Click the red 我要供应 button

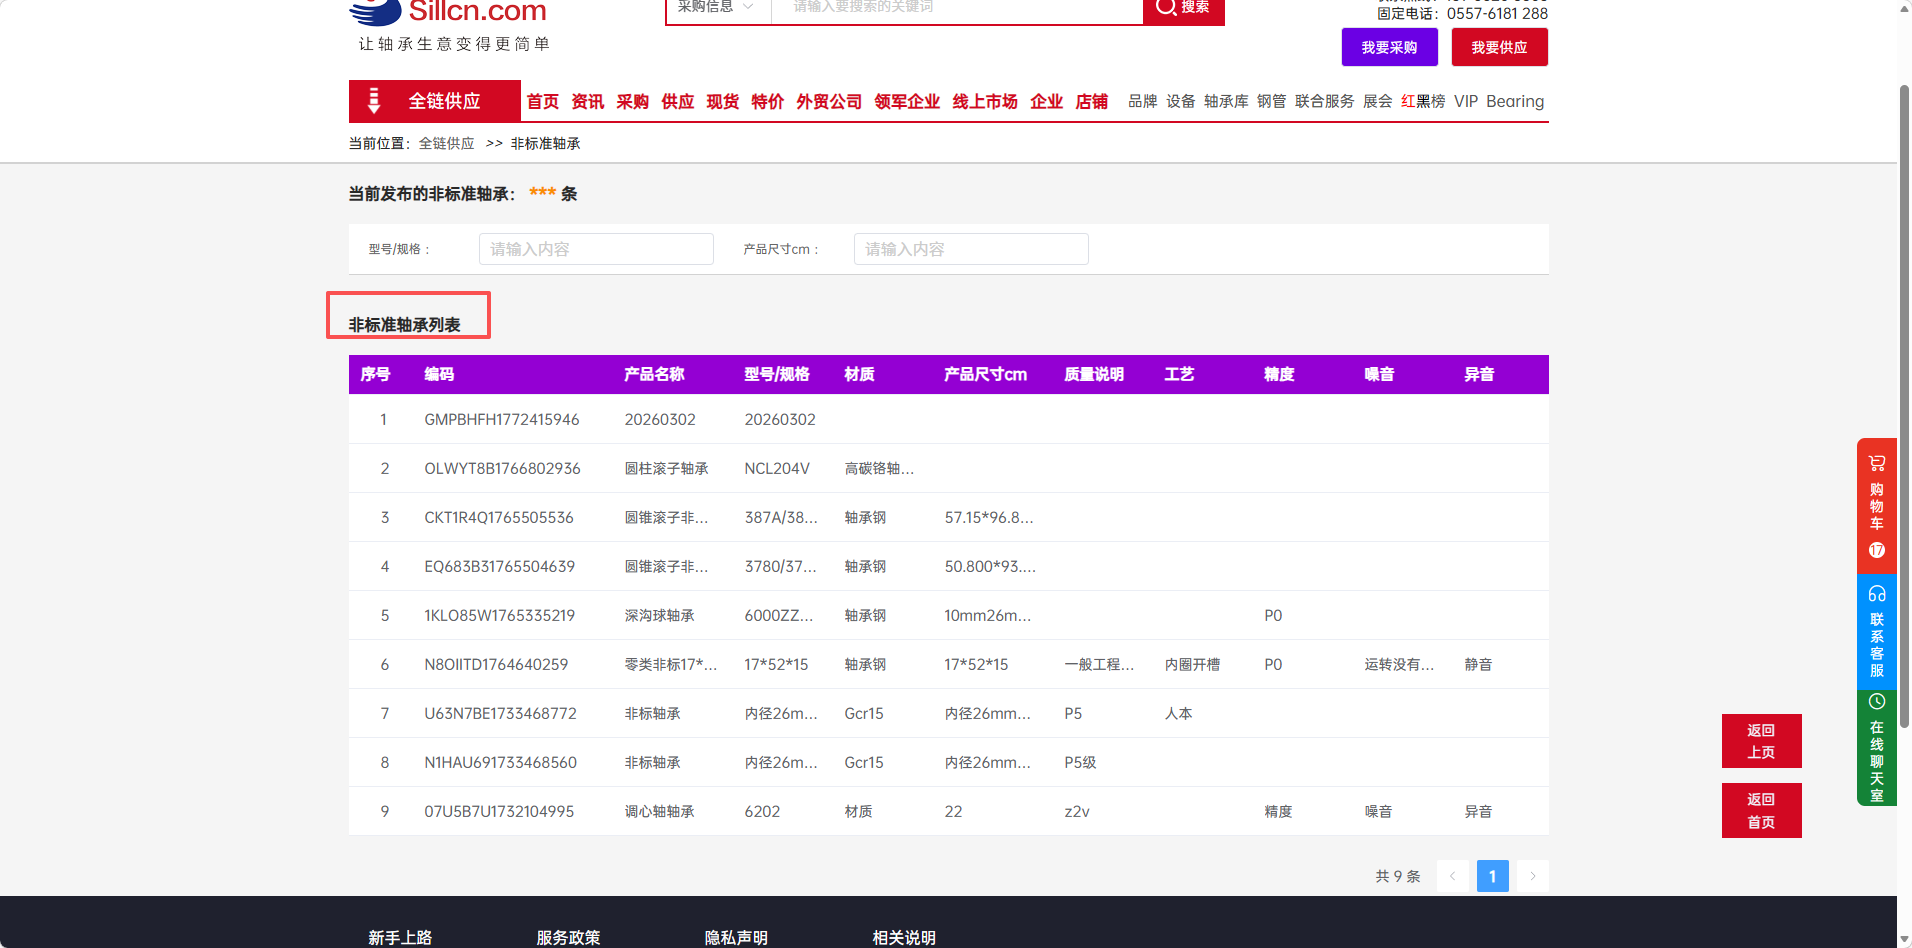click(x=1499, y=47)
